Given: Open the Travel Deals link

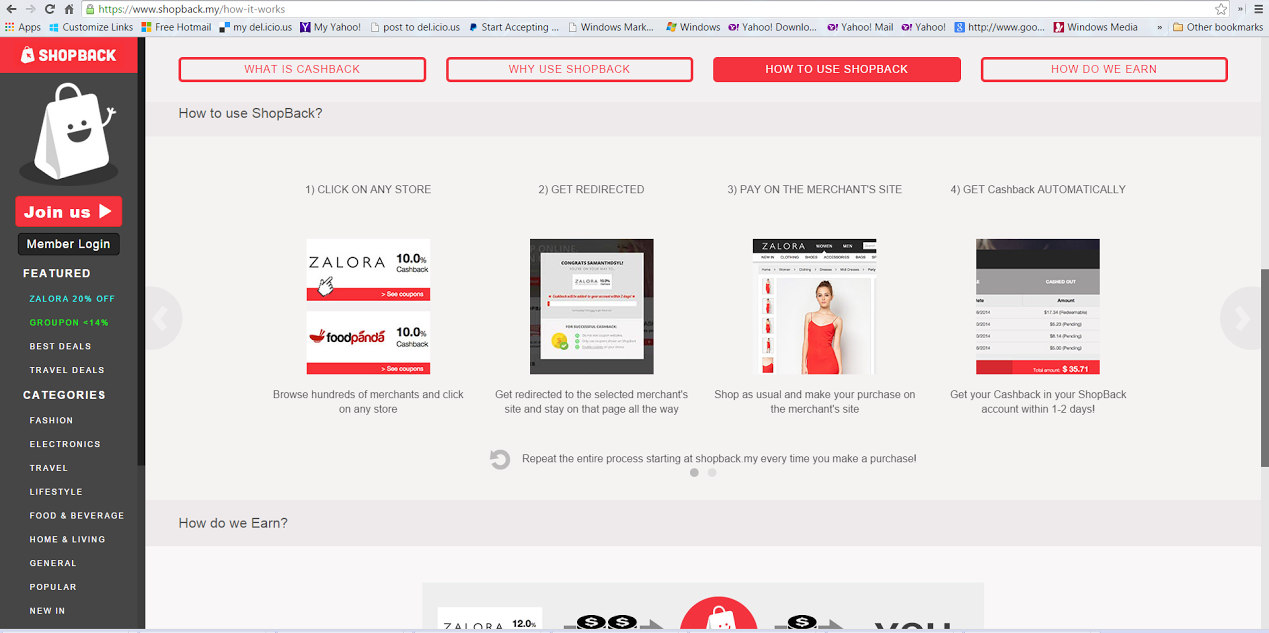Looking at the screenshot, I should [67, 370].
